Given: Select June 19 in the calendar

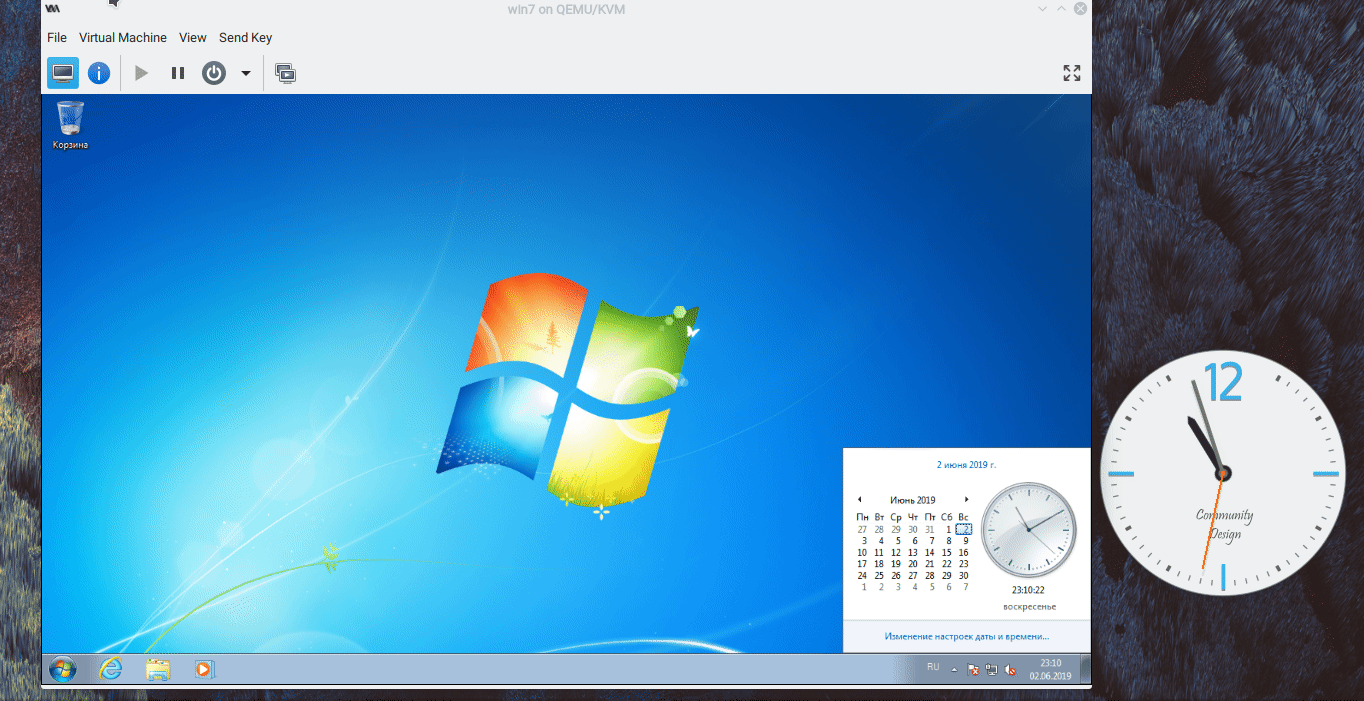Looking at the screenshot, I should tap(896, 564).
